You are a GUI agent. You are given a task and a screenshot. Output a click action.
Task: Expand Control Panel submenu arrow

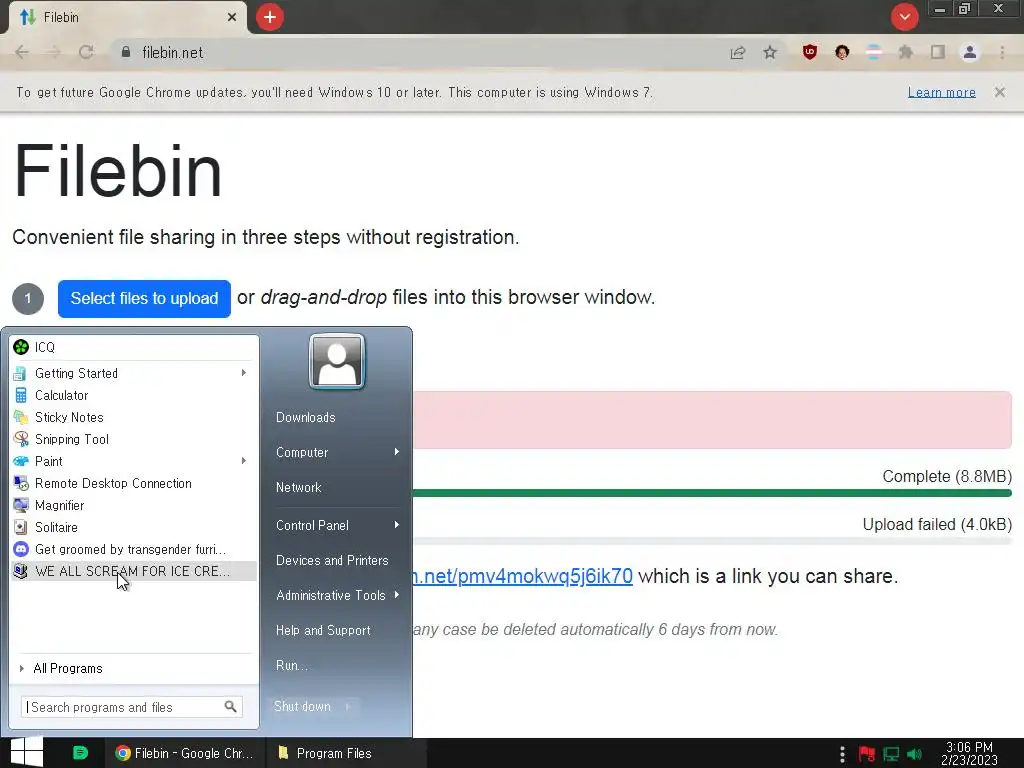coord(396,525)
